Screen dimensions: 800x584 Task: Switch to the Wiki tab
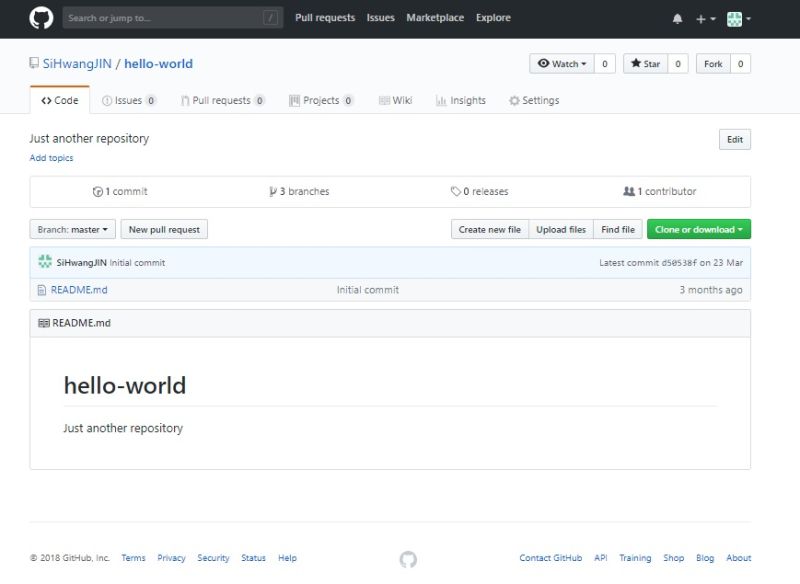(x=395, y=100)
